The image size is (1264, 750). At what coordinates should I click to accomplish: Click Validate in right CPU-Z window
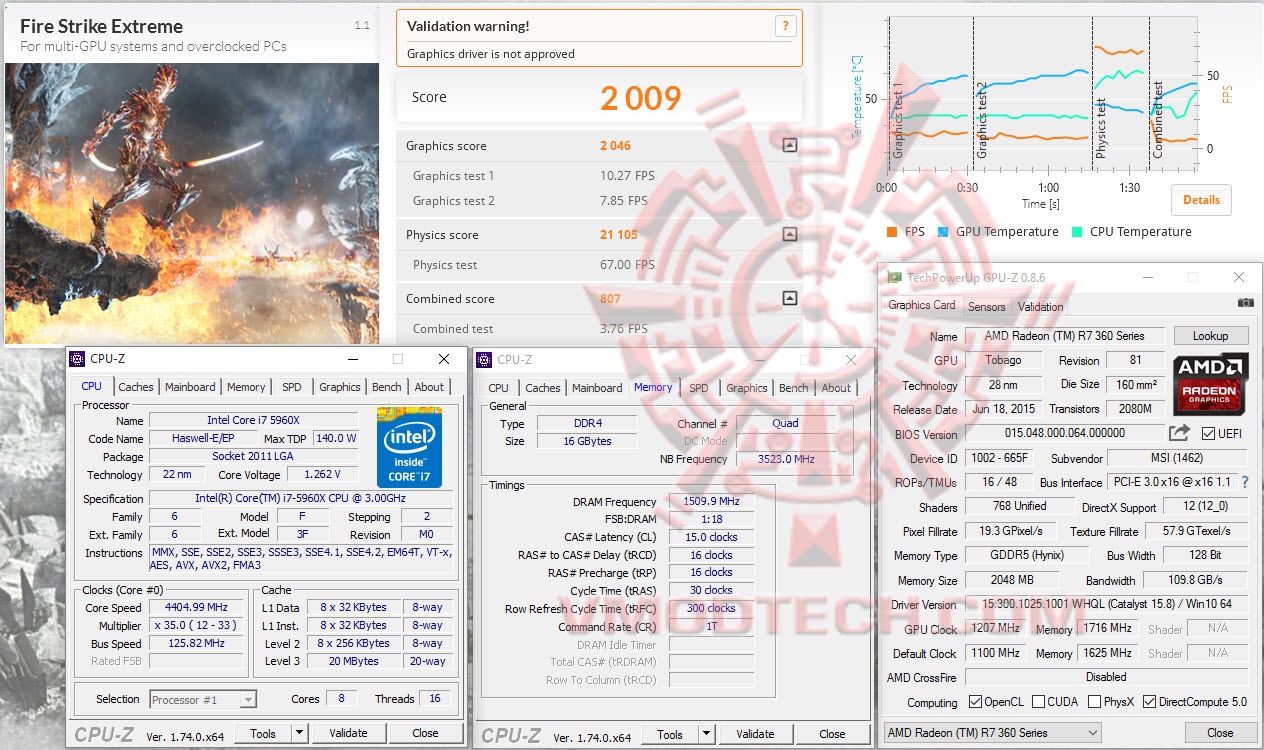pos(755,734)
